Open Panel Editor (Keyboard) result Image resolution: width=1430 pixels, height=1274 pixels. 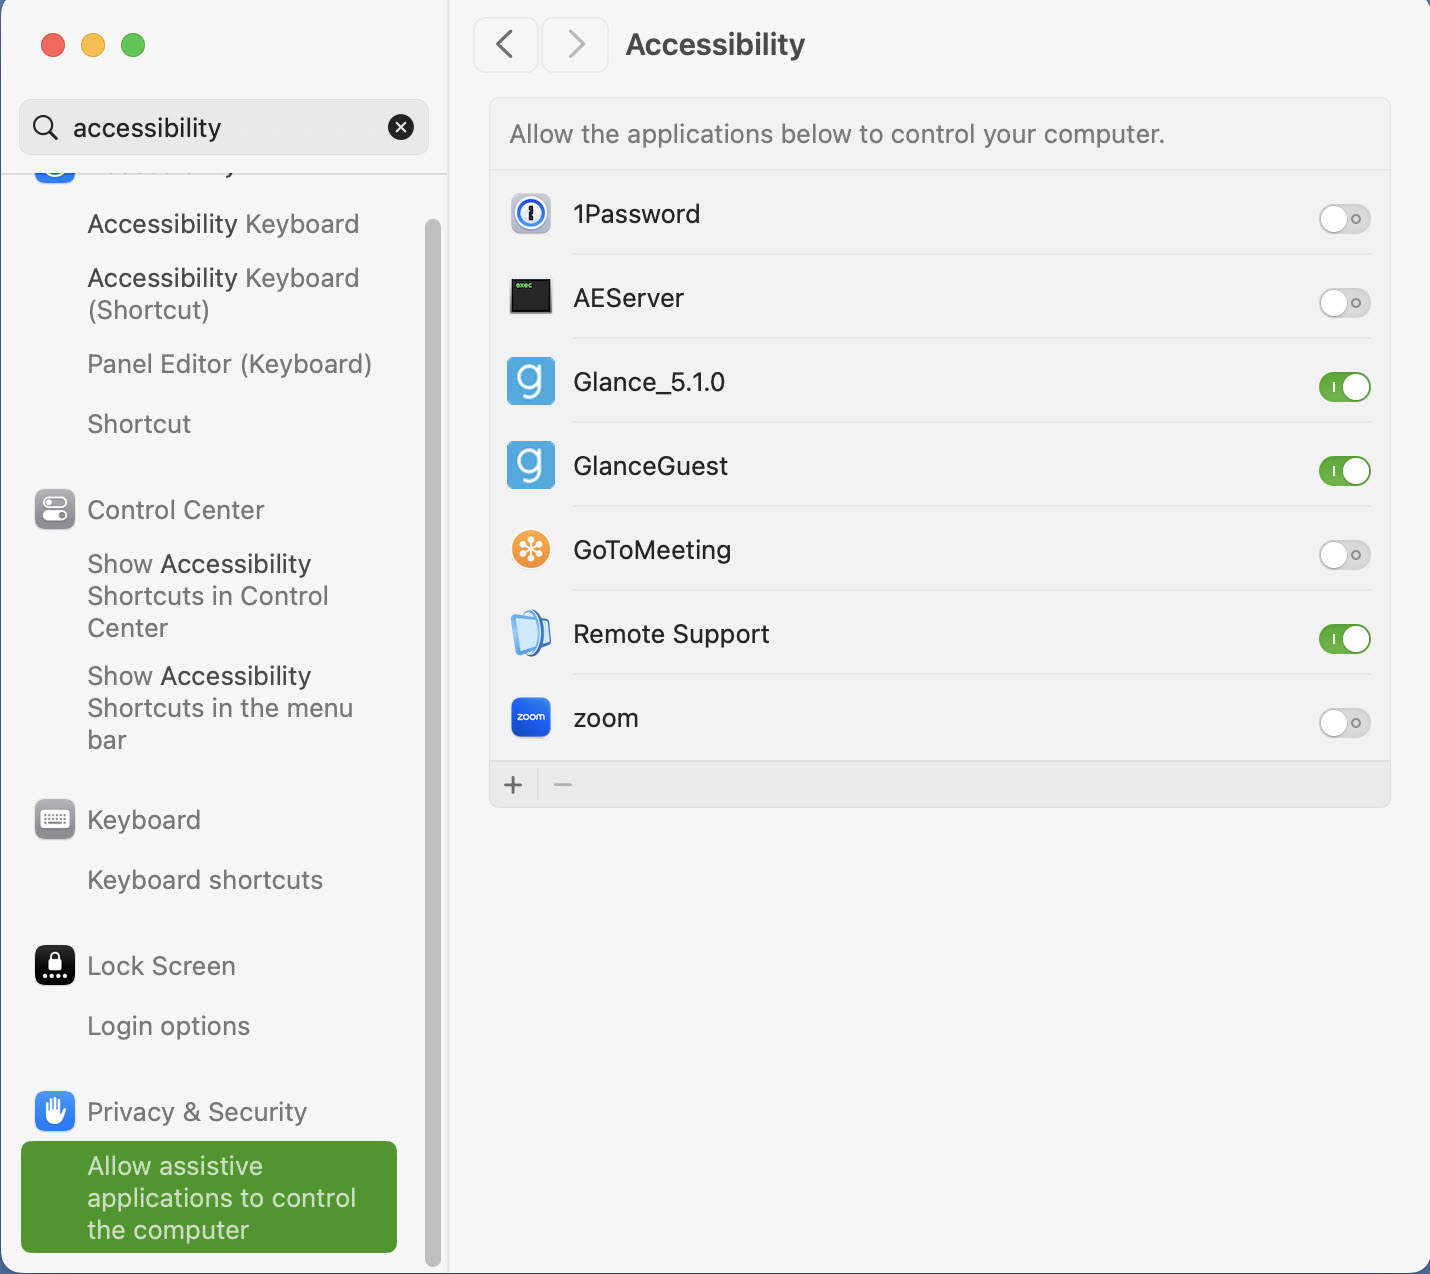(229, 364)
